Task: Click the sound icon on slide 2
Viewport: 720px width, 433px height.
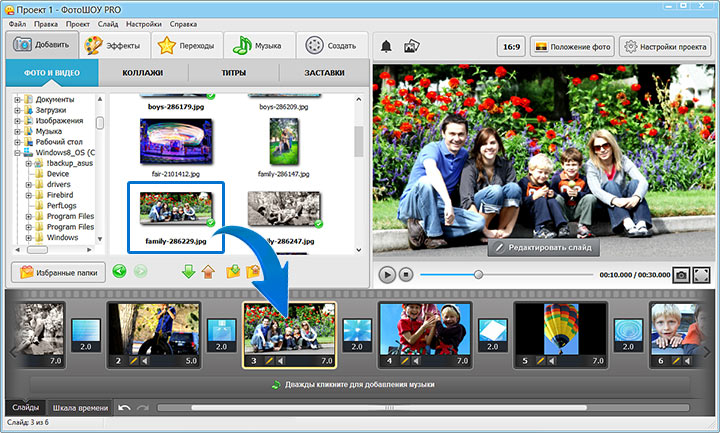Action: pyautogui.click(x=145, y=360)
